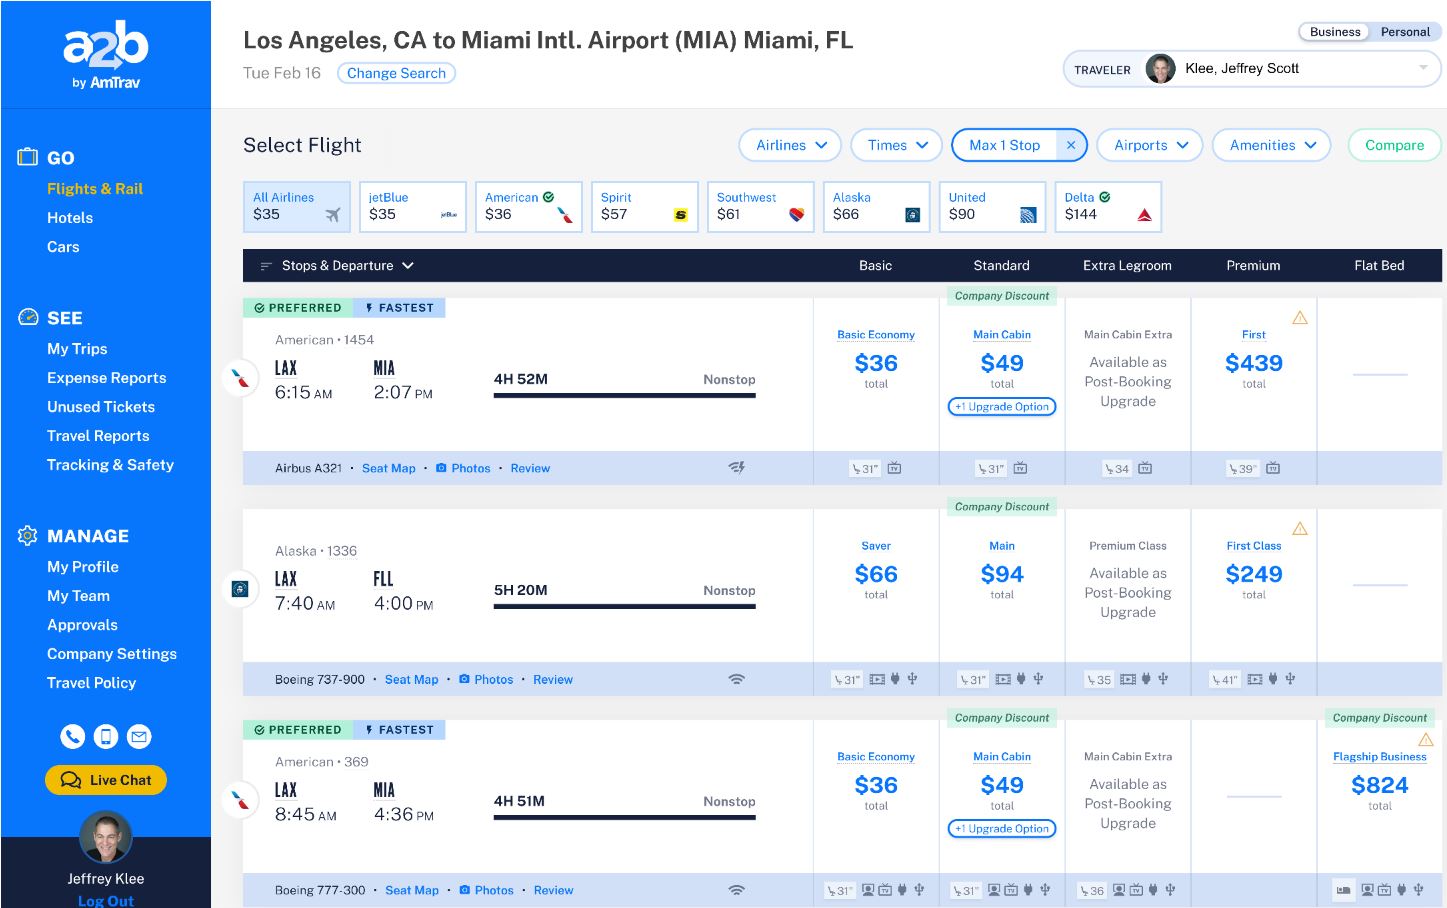Click the Compare button
The image size is (1447, 908).
tap(1394, 145)
